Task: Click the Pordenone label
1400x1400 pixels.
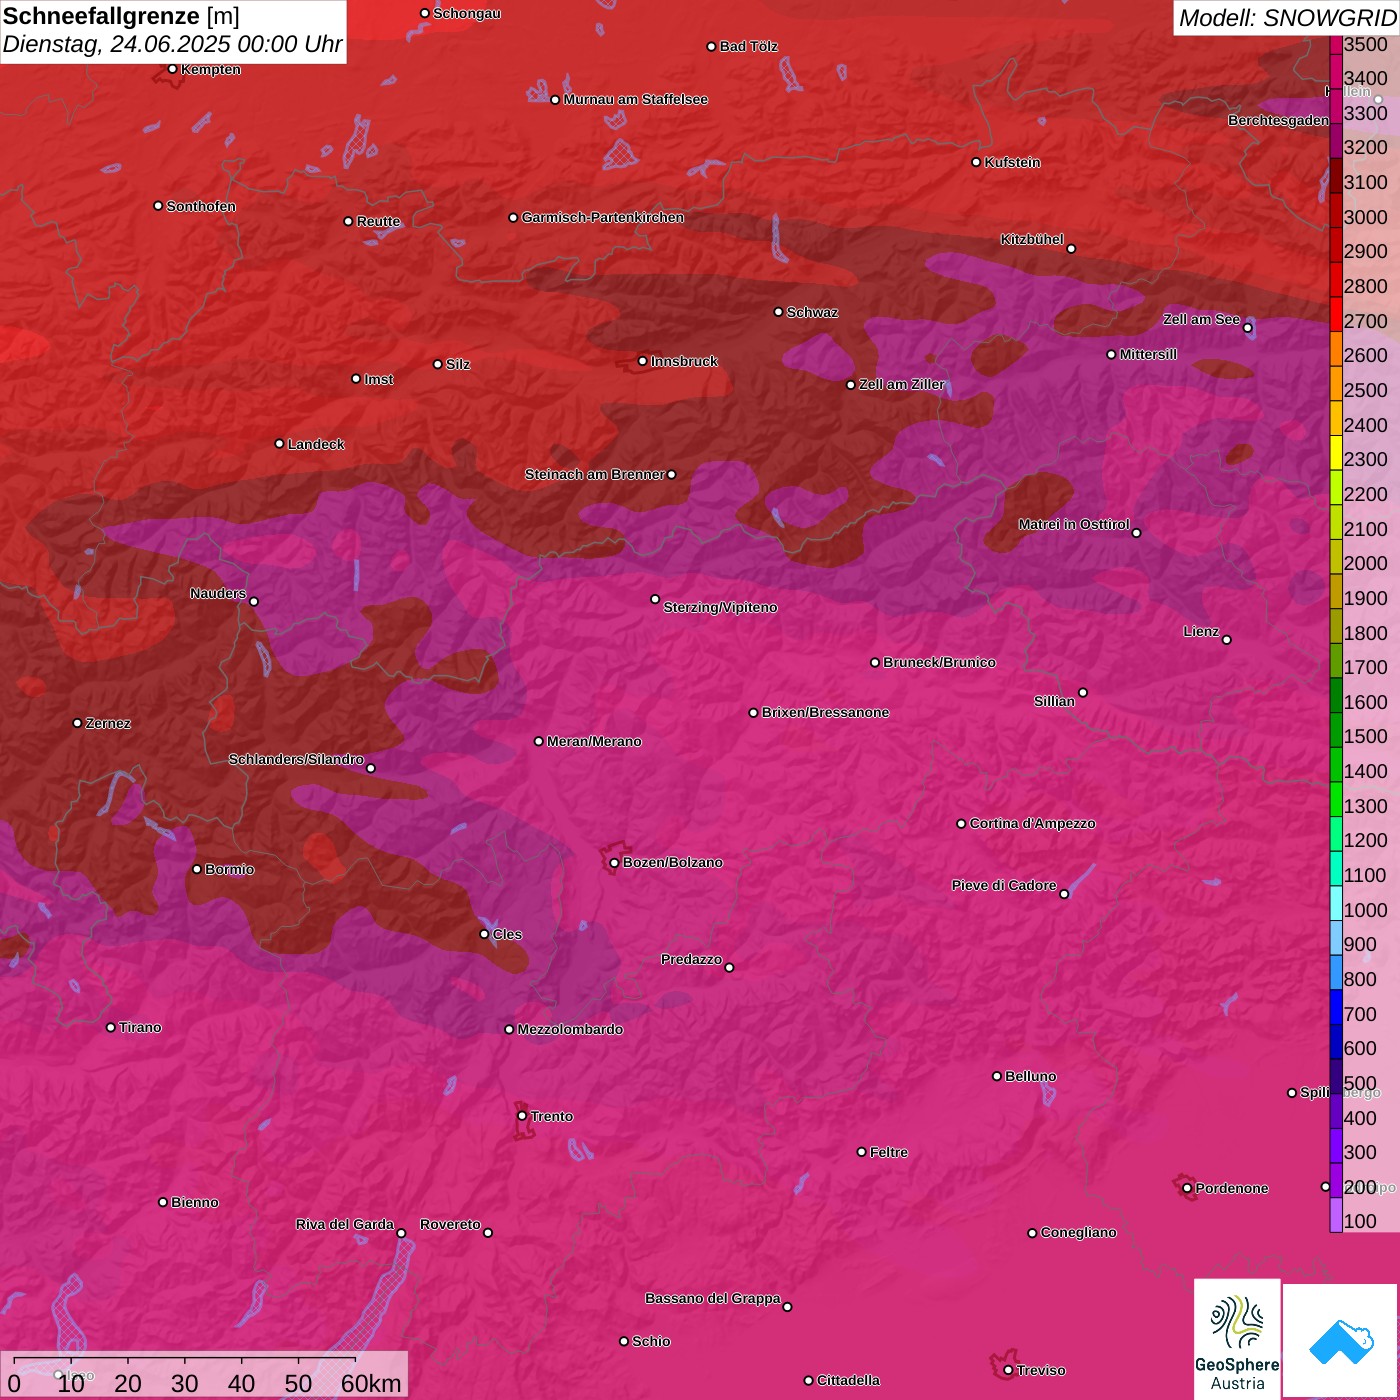Action: (x=1231, y=1188)
